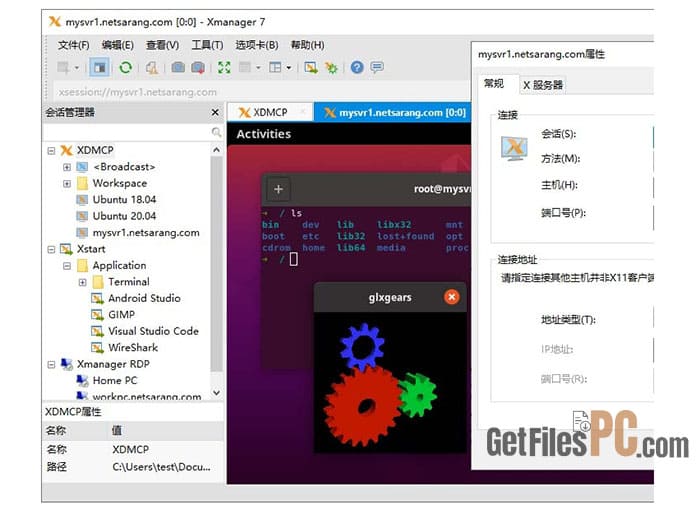
Task: Click the feedback speech bubble icon
Action: point(377,68)
